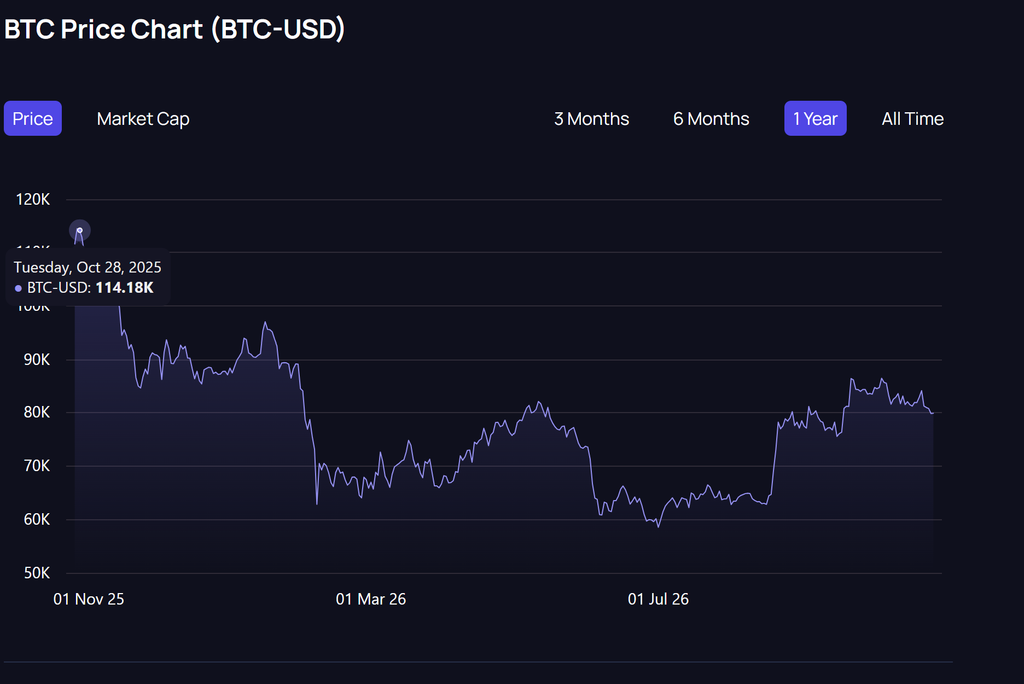Switch to the Market Cap tab
Screen dimensions: 1024x684
(x=143, y=119)
